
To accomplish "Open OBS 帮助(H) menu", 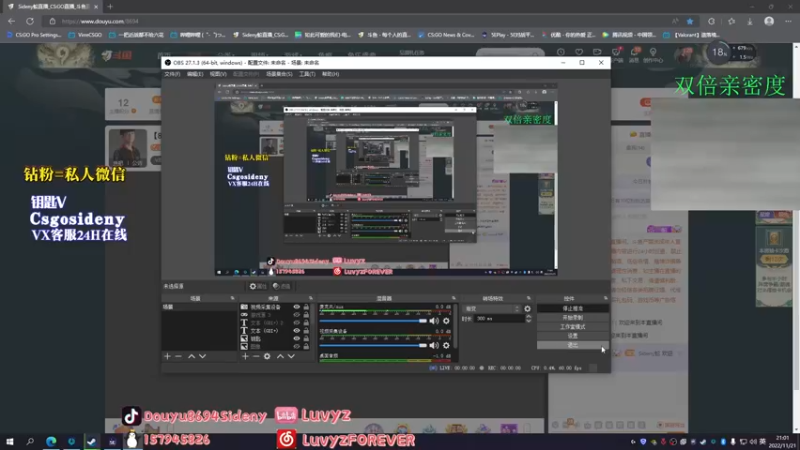I will click(x=331, y=74).
